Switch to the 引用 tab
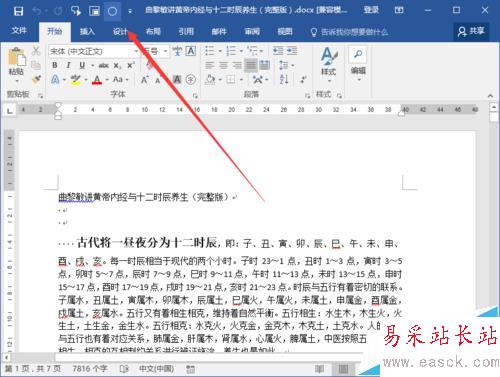The width and height of the screenshot is (500, 377). click(x=186, y=31)
